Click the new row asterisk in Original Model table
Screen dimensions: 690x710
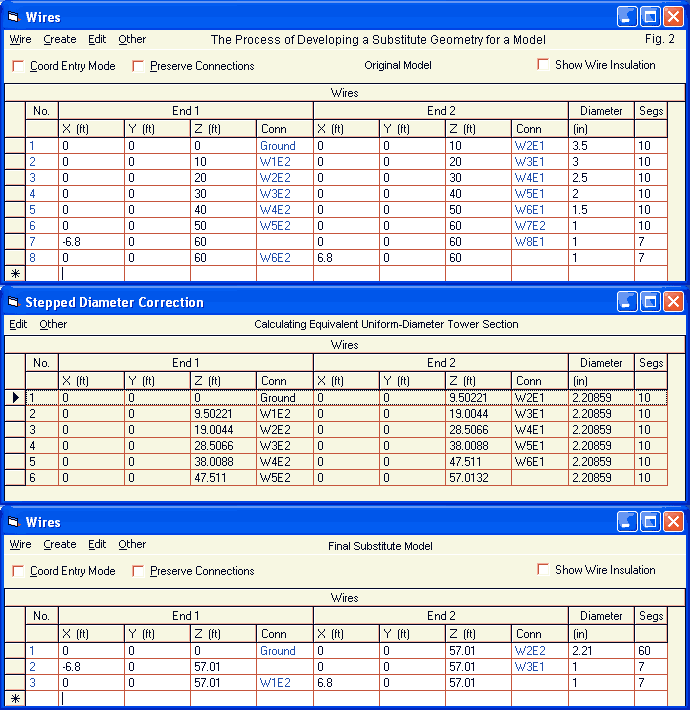(15, 273)
